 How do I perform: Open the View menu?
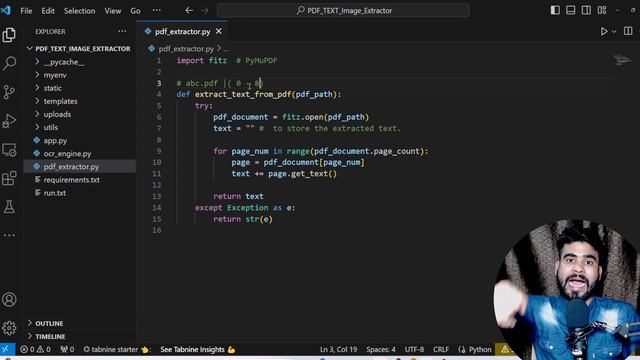(113, 11)
